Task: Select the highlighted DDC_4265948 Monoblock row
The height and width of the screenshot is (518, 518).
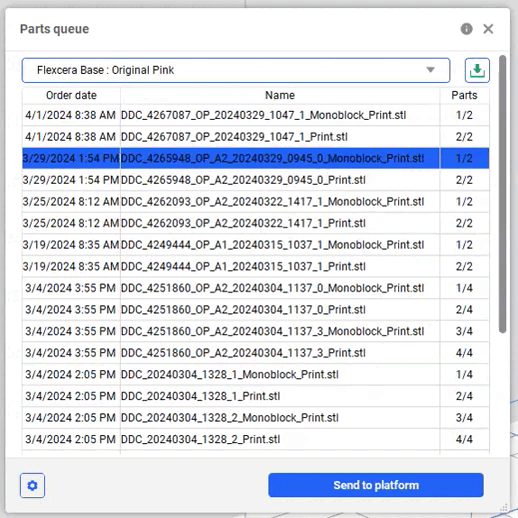Action: coord(256,158)
